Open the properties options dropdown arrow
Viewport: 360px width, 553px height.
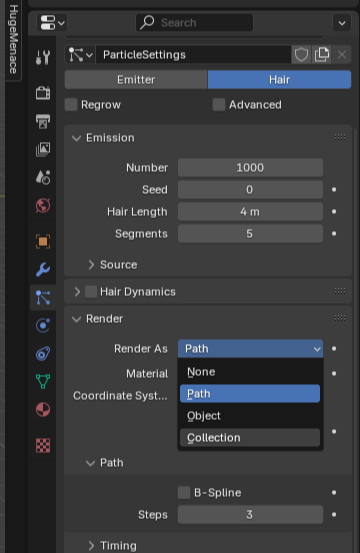[342, 23]
